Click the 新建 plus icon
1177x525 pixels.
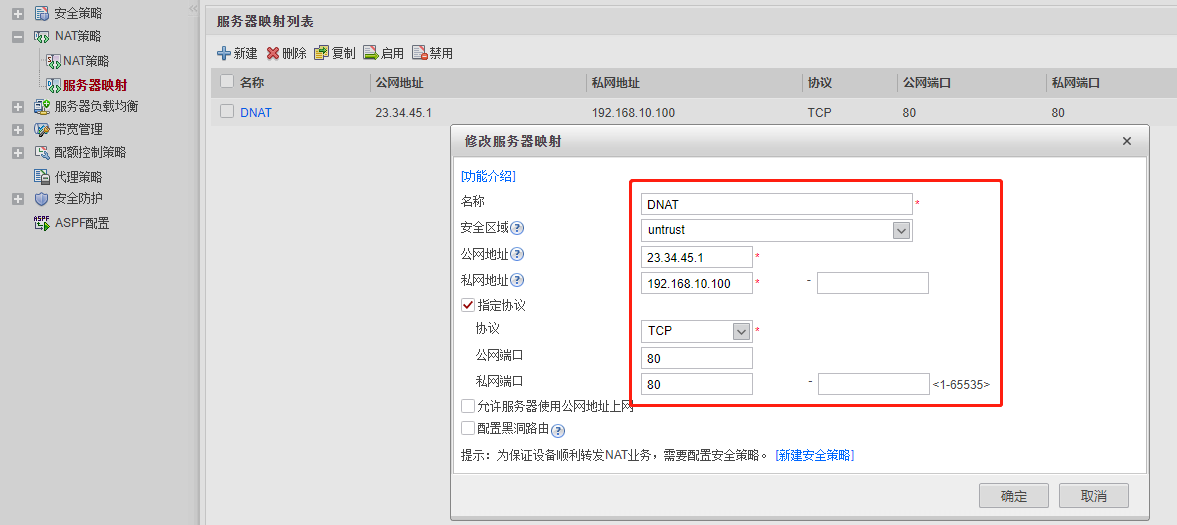coord(224,53)
